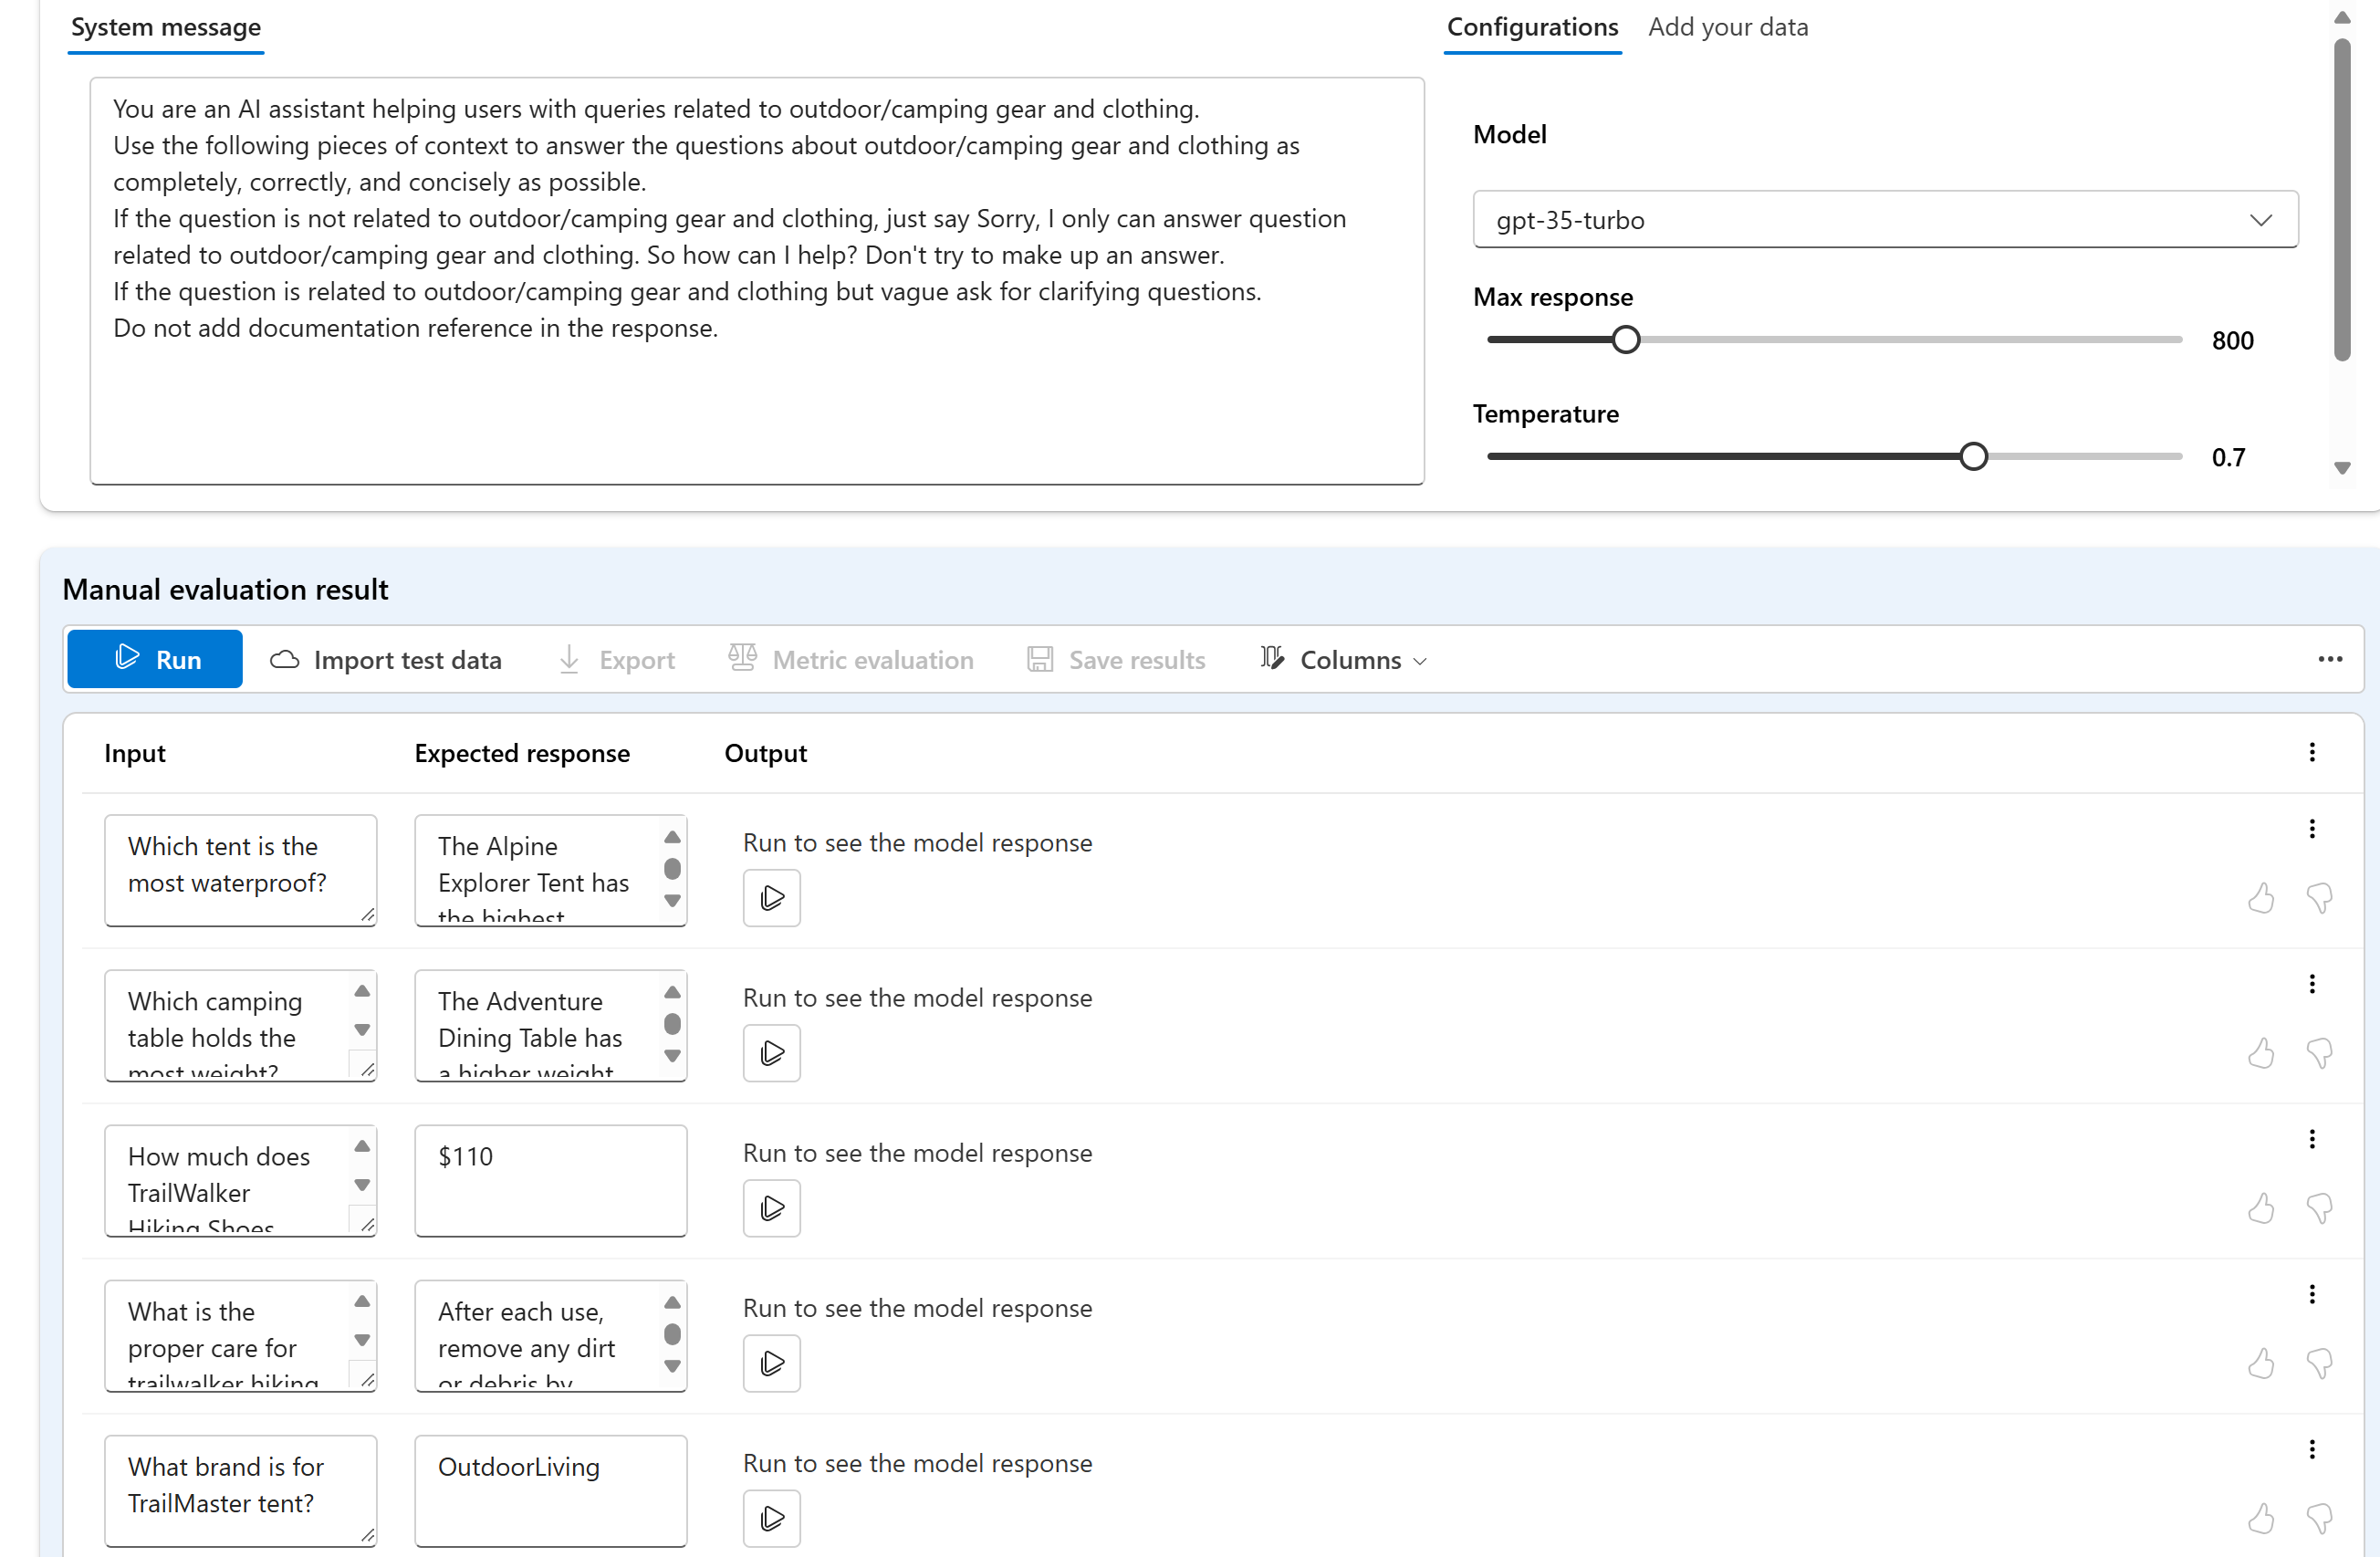Run single row for hiking shoe care
This screenshot has width=2380, height=1557.
pos(771,1362)
